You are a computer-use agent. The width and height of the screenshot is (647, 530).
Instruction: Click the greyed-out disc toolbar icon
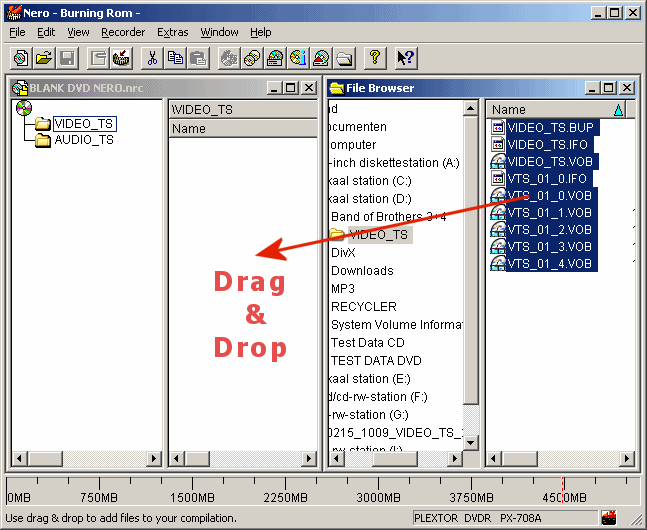[x=229, y=58]
